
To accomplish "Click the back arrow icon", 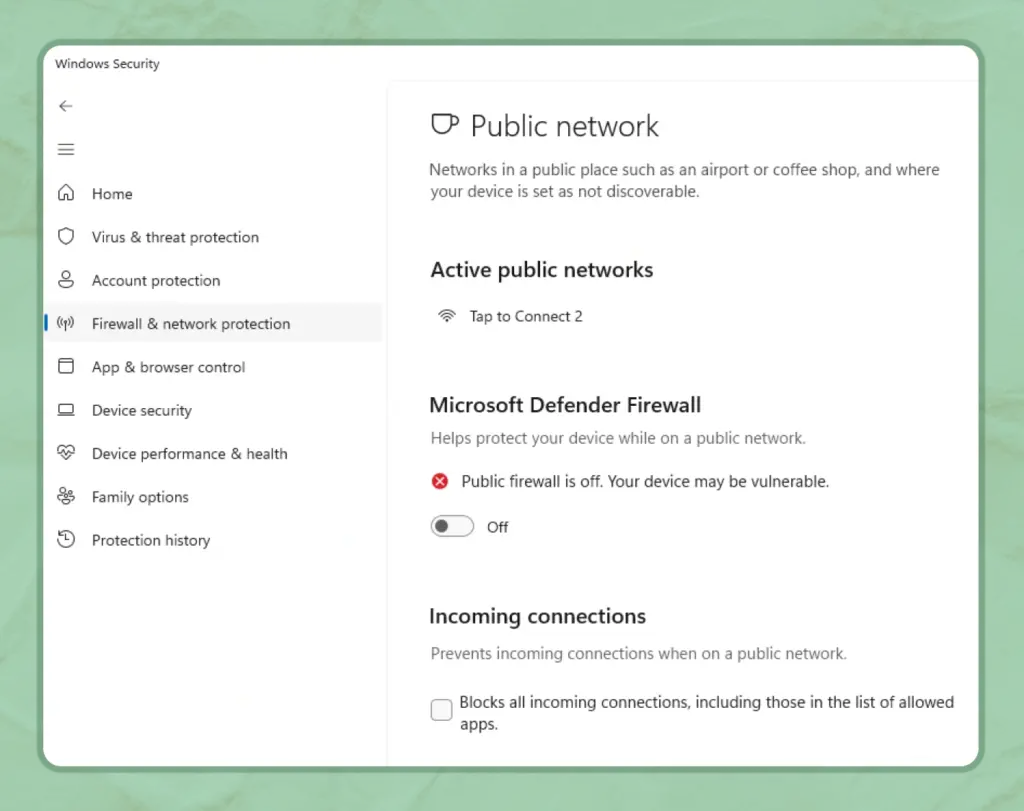I will pyautogui.click(x=65, y=106).
